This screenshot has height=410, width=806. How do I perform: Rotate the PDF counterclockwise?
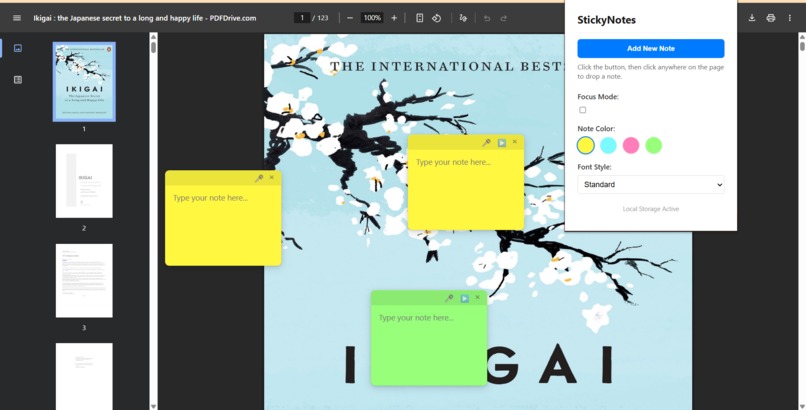click(436, 18)
